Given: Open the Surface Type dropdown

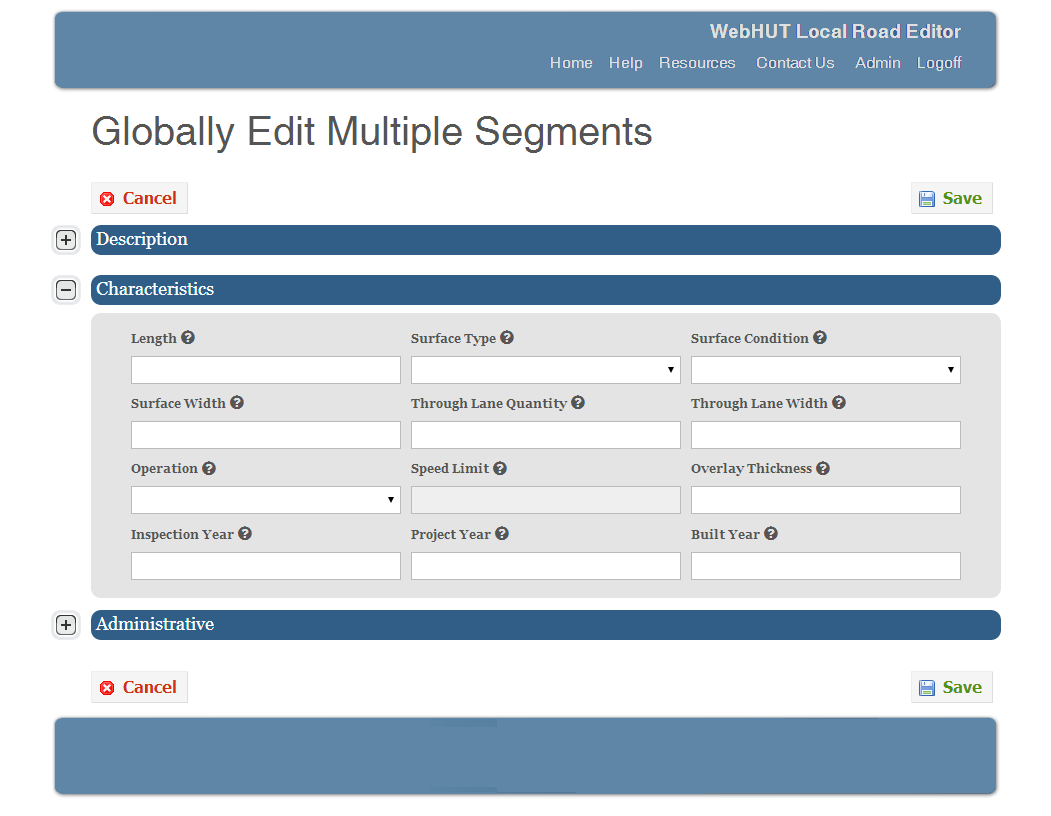Looking at the screenshot, I should click(546, 370).
